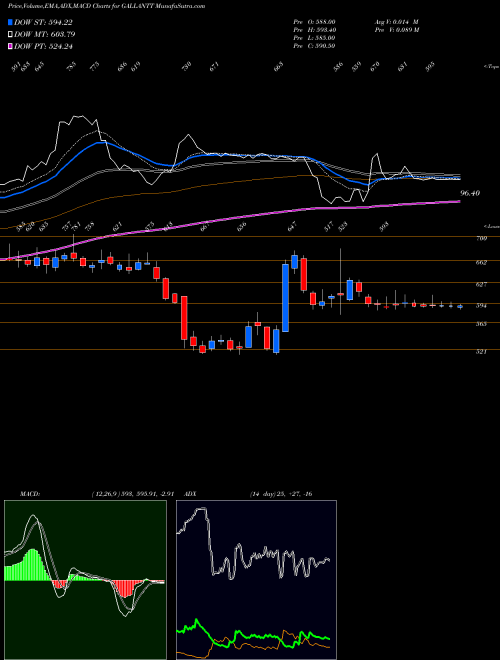Click the 'DOW PT: 524.24' legend text
This screenshot has height=660, width=500.
[x=43, y=46]
